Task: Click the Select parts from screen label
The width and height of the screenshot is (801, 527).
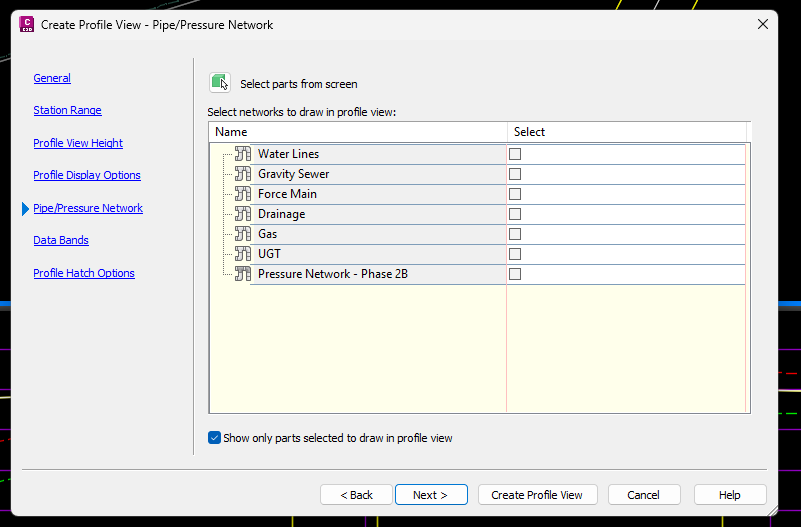Action: 299,84
